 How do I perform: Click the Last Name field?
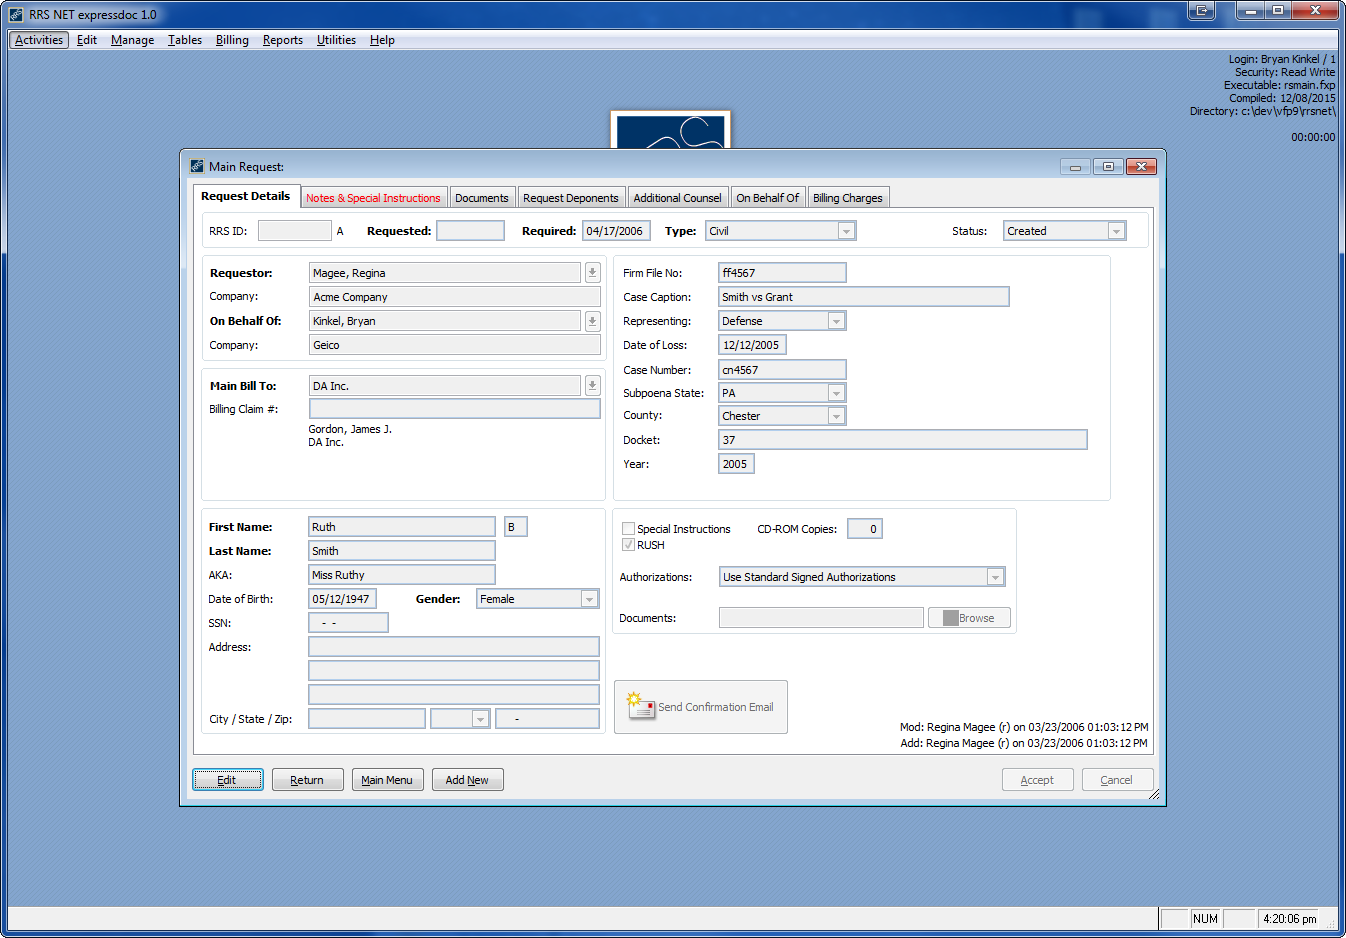point(402,551)
